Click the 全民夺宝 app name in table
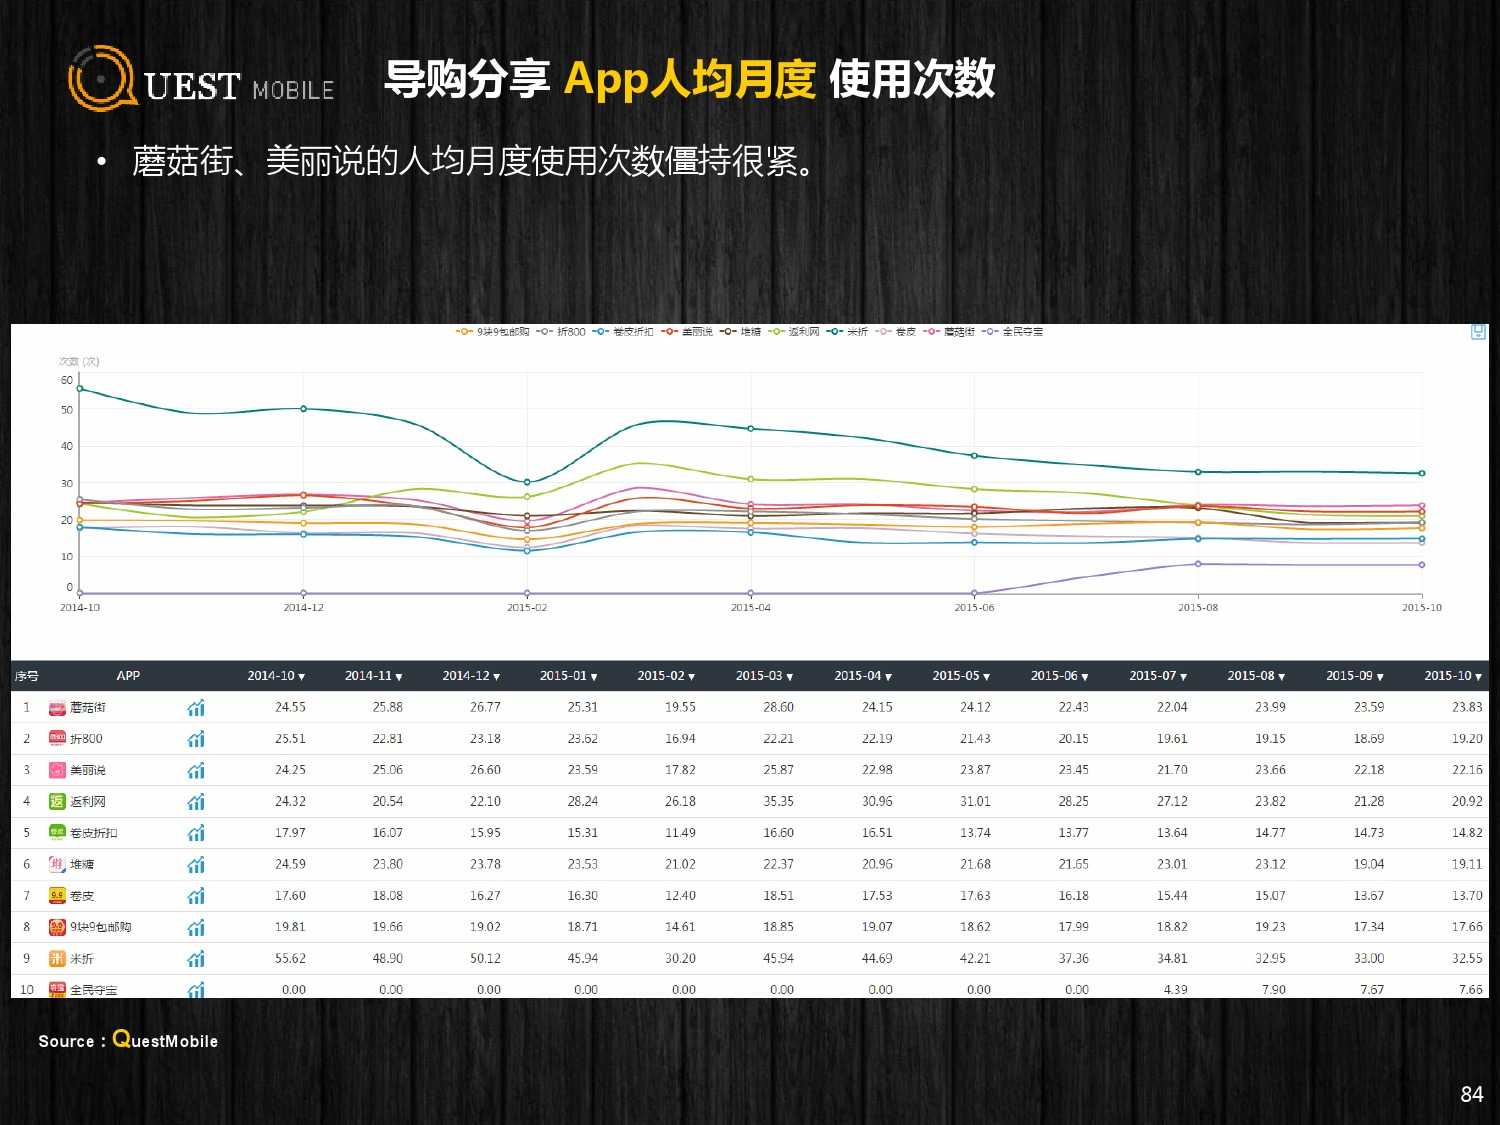The height and width of the screenshot is (1125, 1500). click(x=93, y=990)
